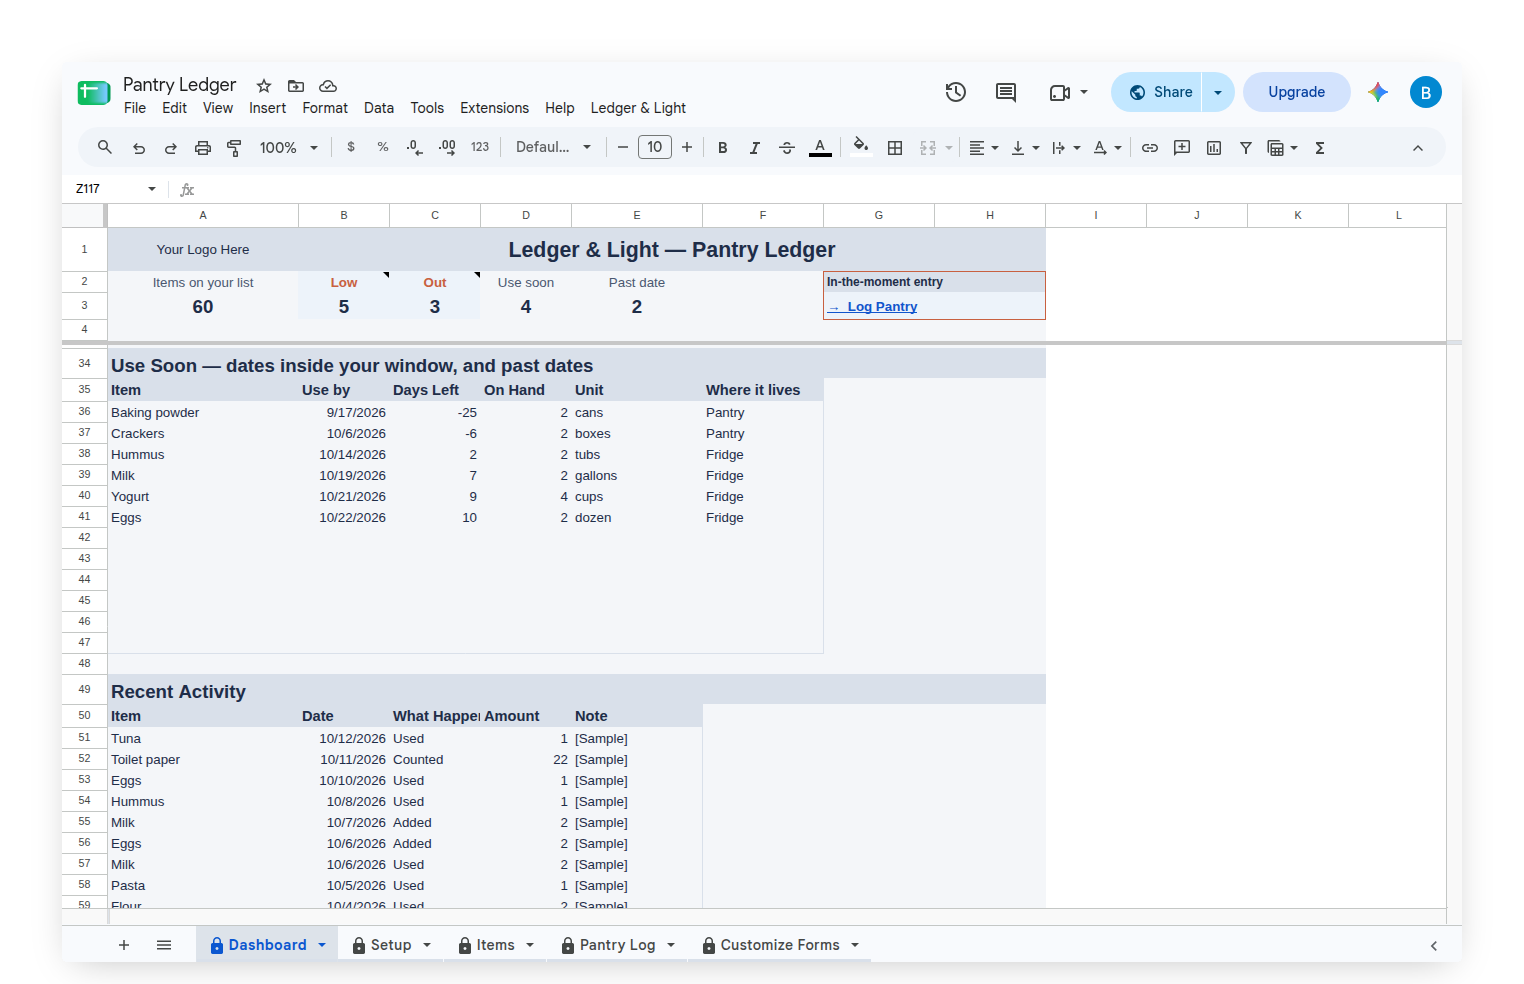
Task: Activate the paint format tool
Action: click(235, 147)
